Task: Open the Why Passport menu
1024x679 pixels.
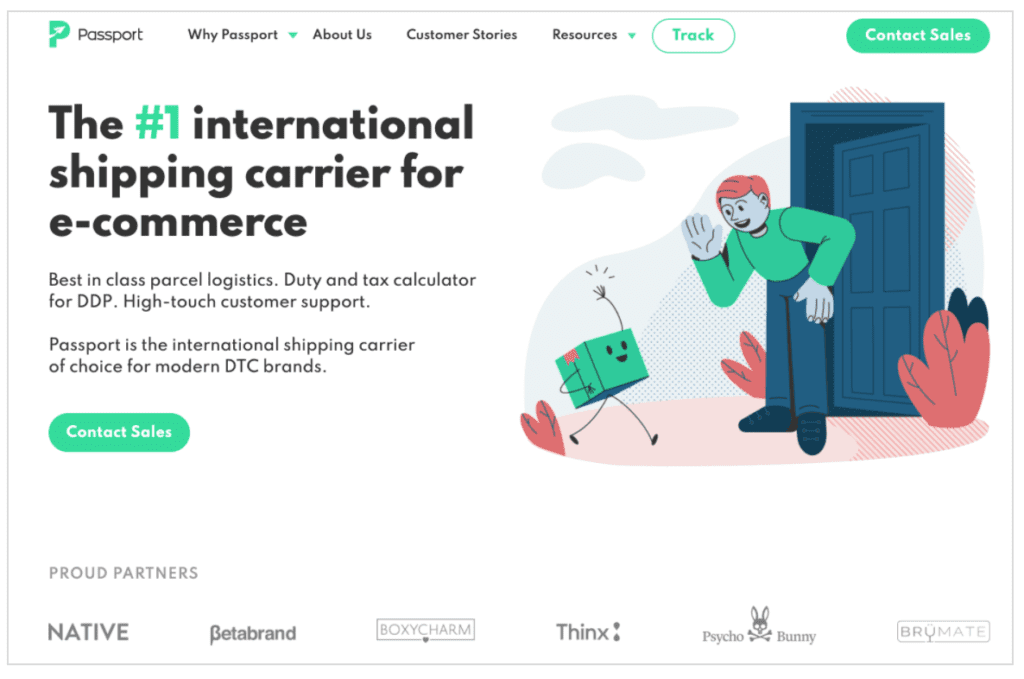Action: [232, 35]
